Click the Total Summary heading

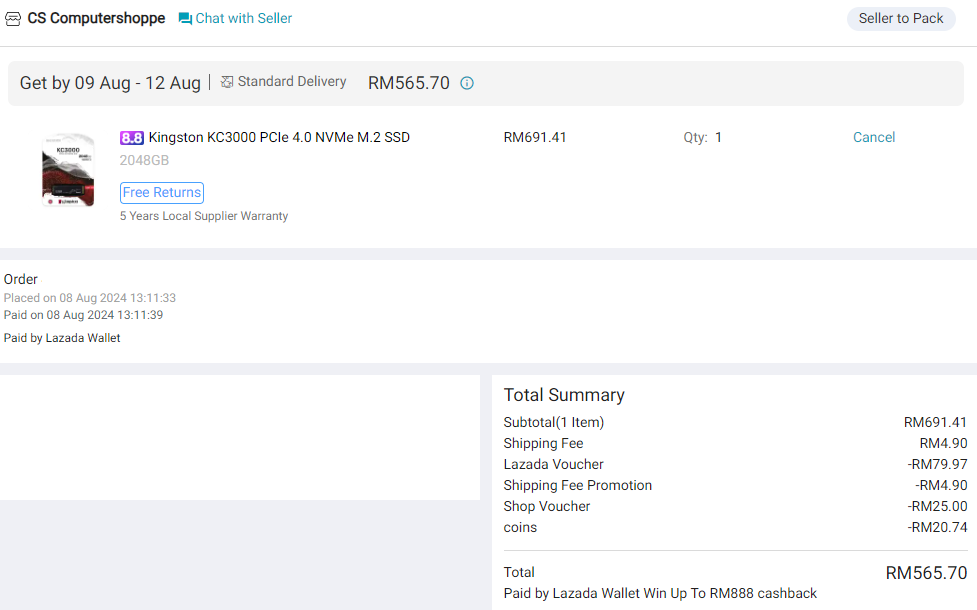tap(564, 395)
